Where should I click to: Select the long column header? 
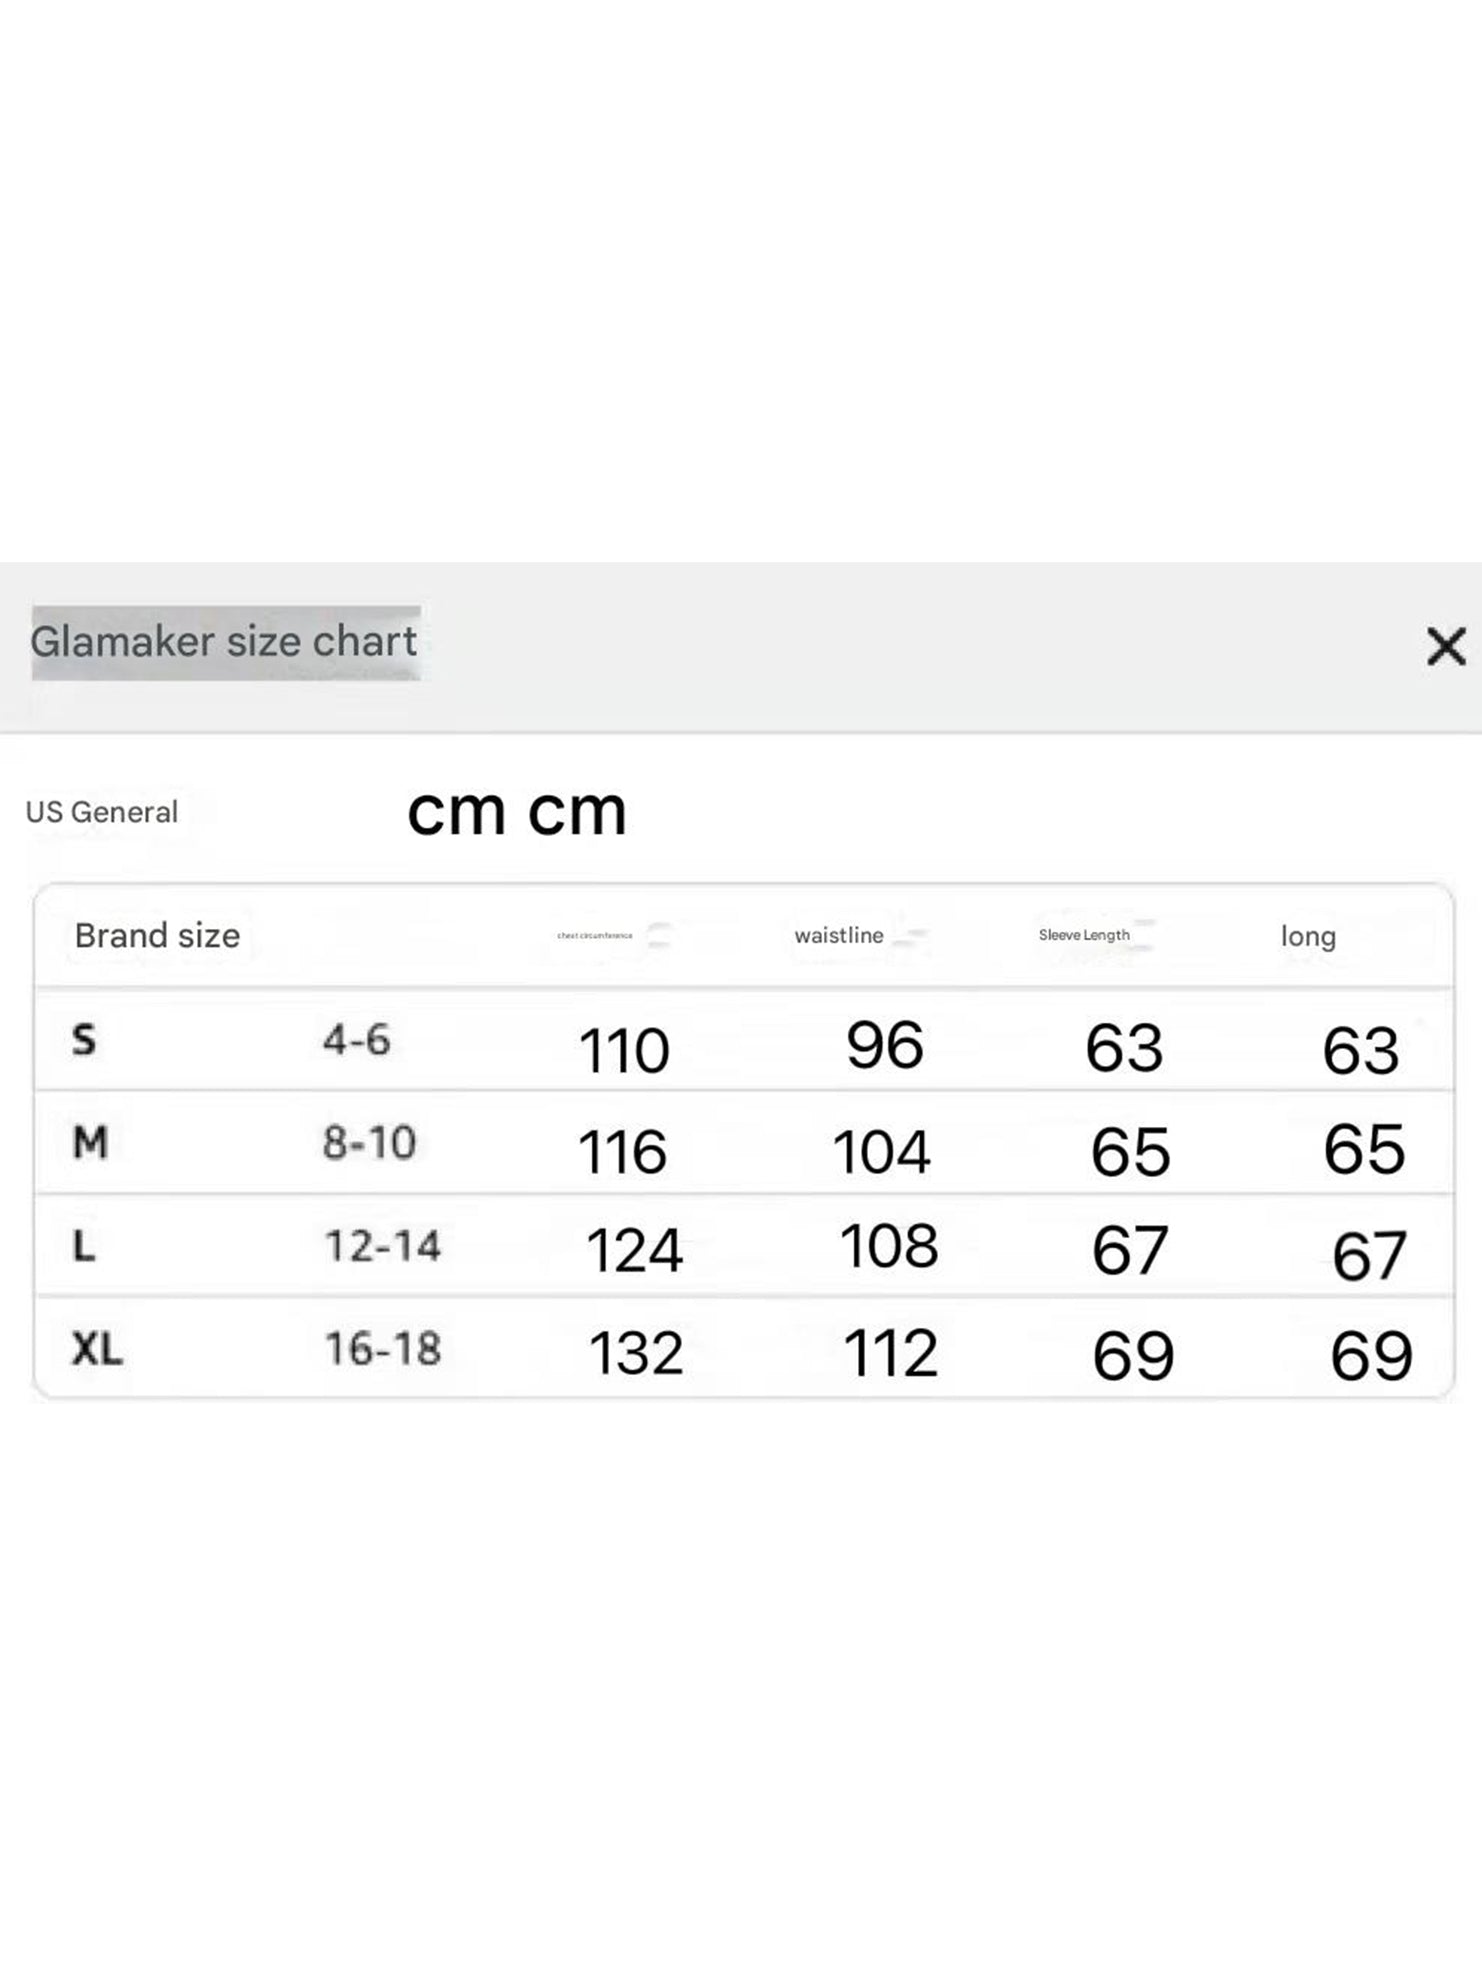click(1308, 937)
